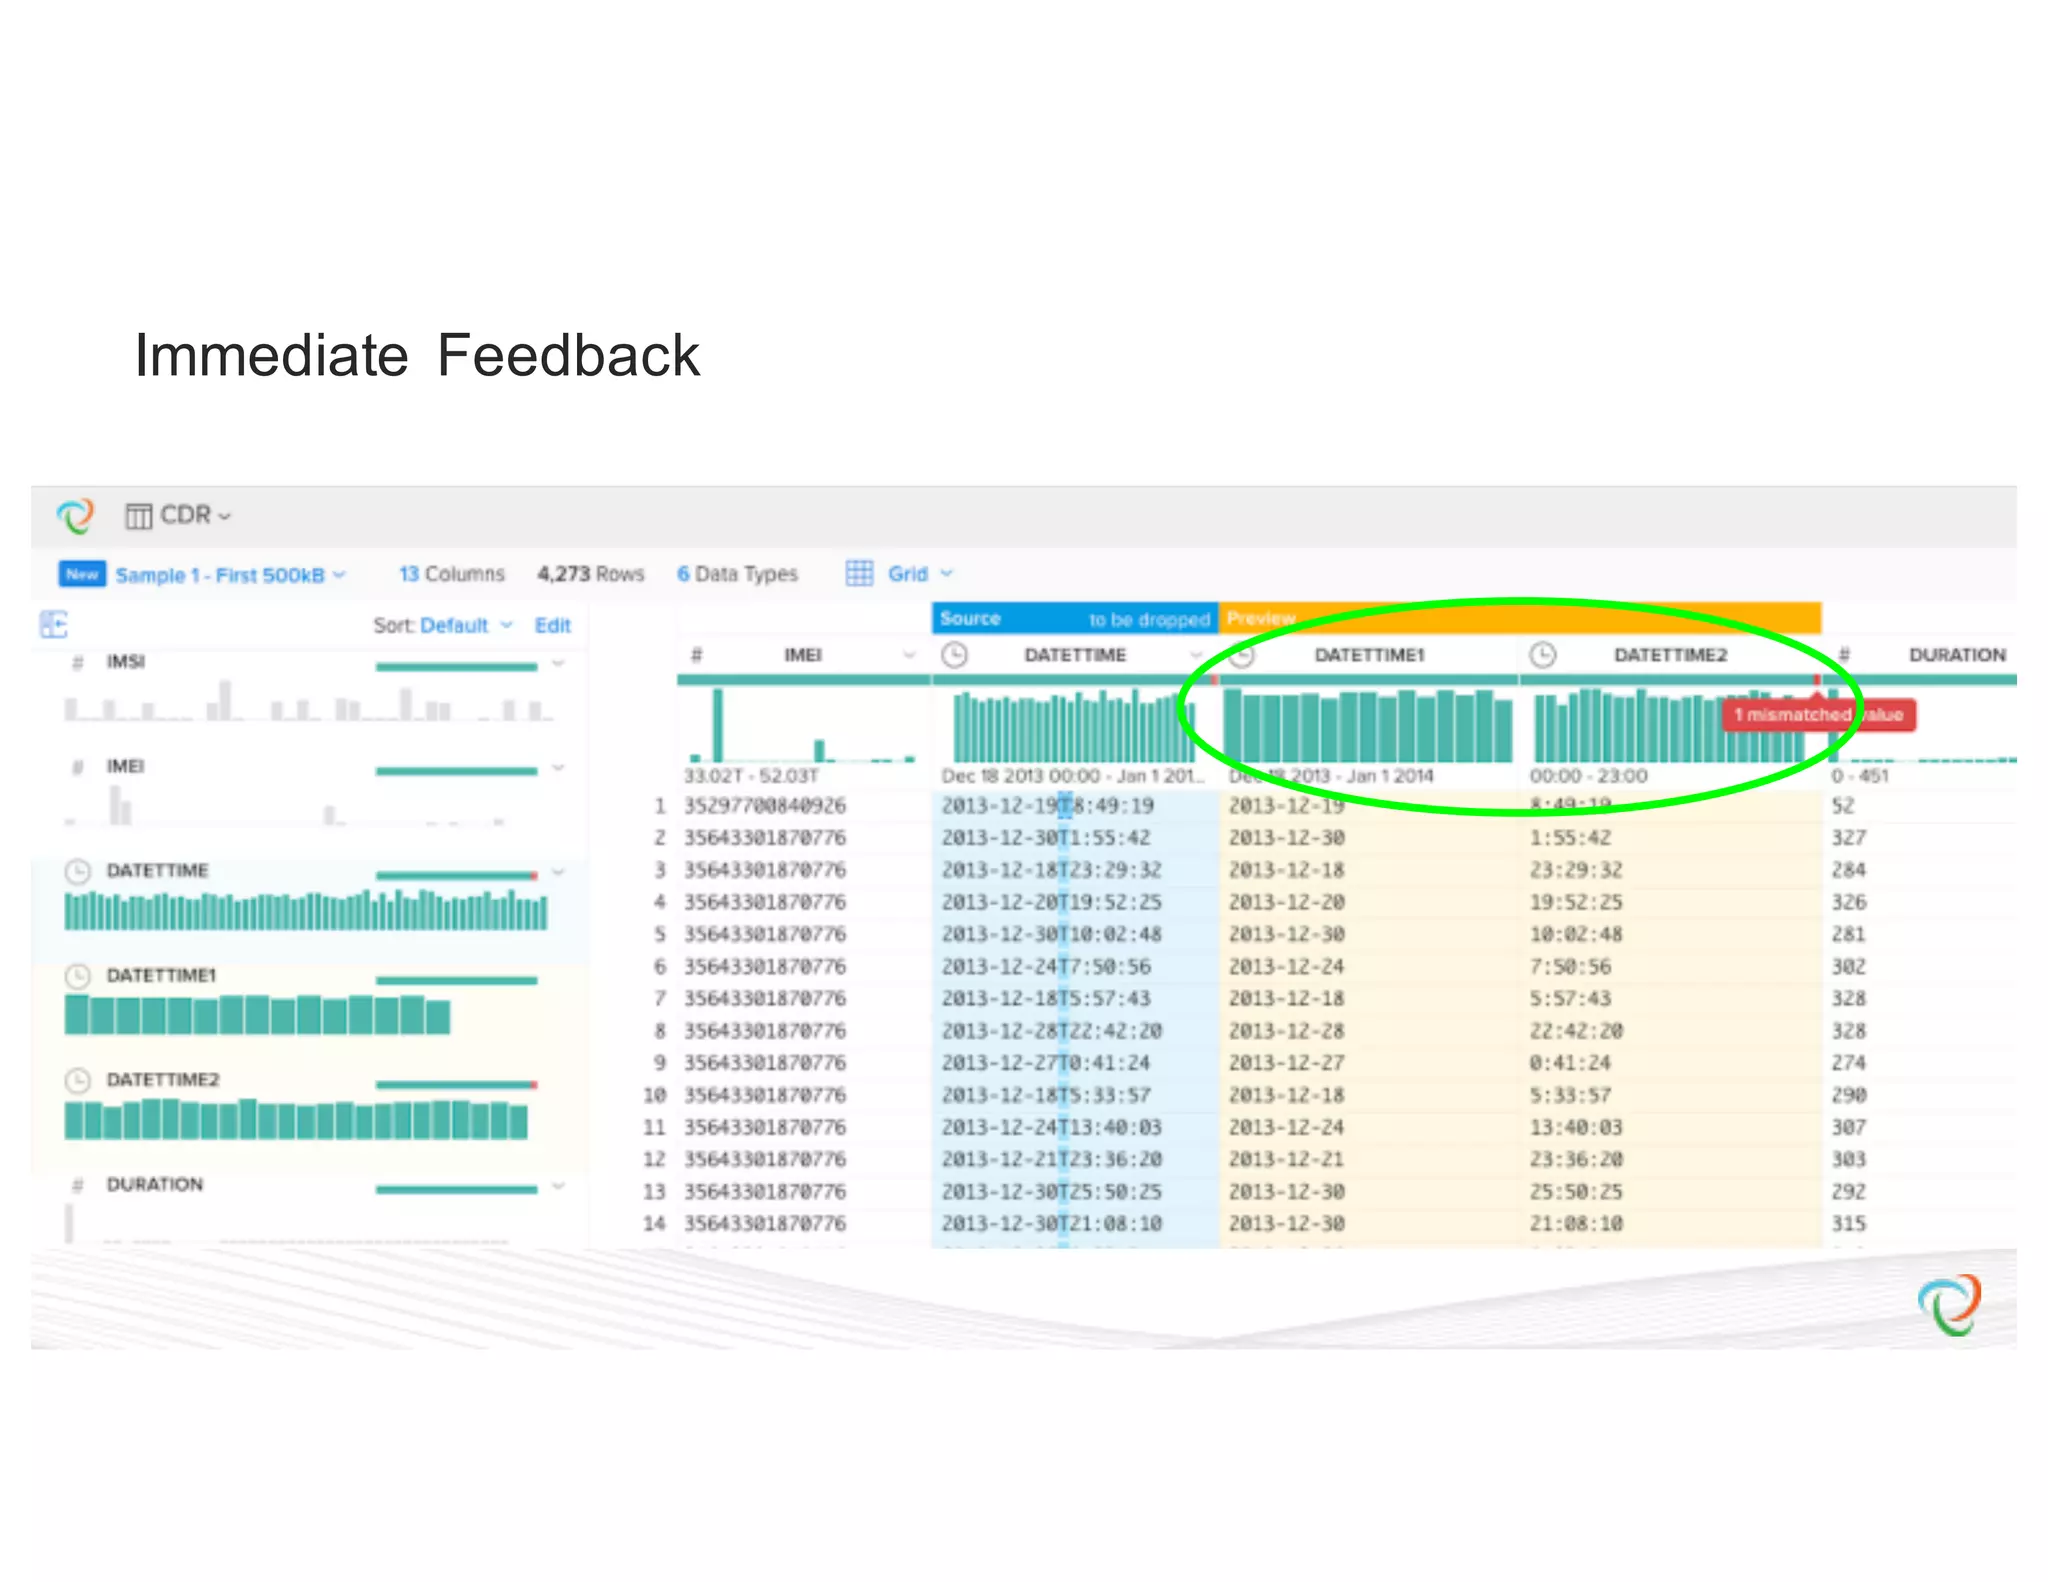Viewport: 2048px width, 1582px height.
Task: Click the DATETTIME histogram in sidebar
Action: pyautogui.click(x=305, y=911)
